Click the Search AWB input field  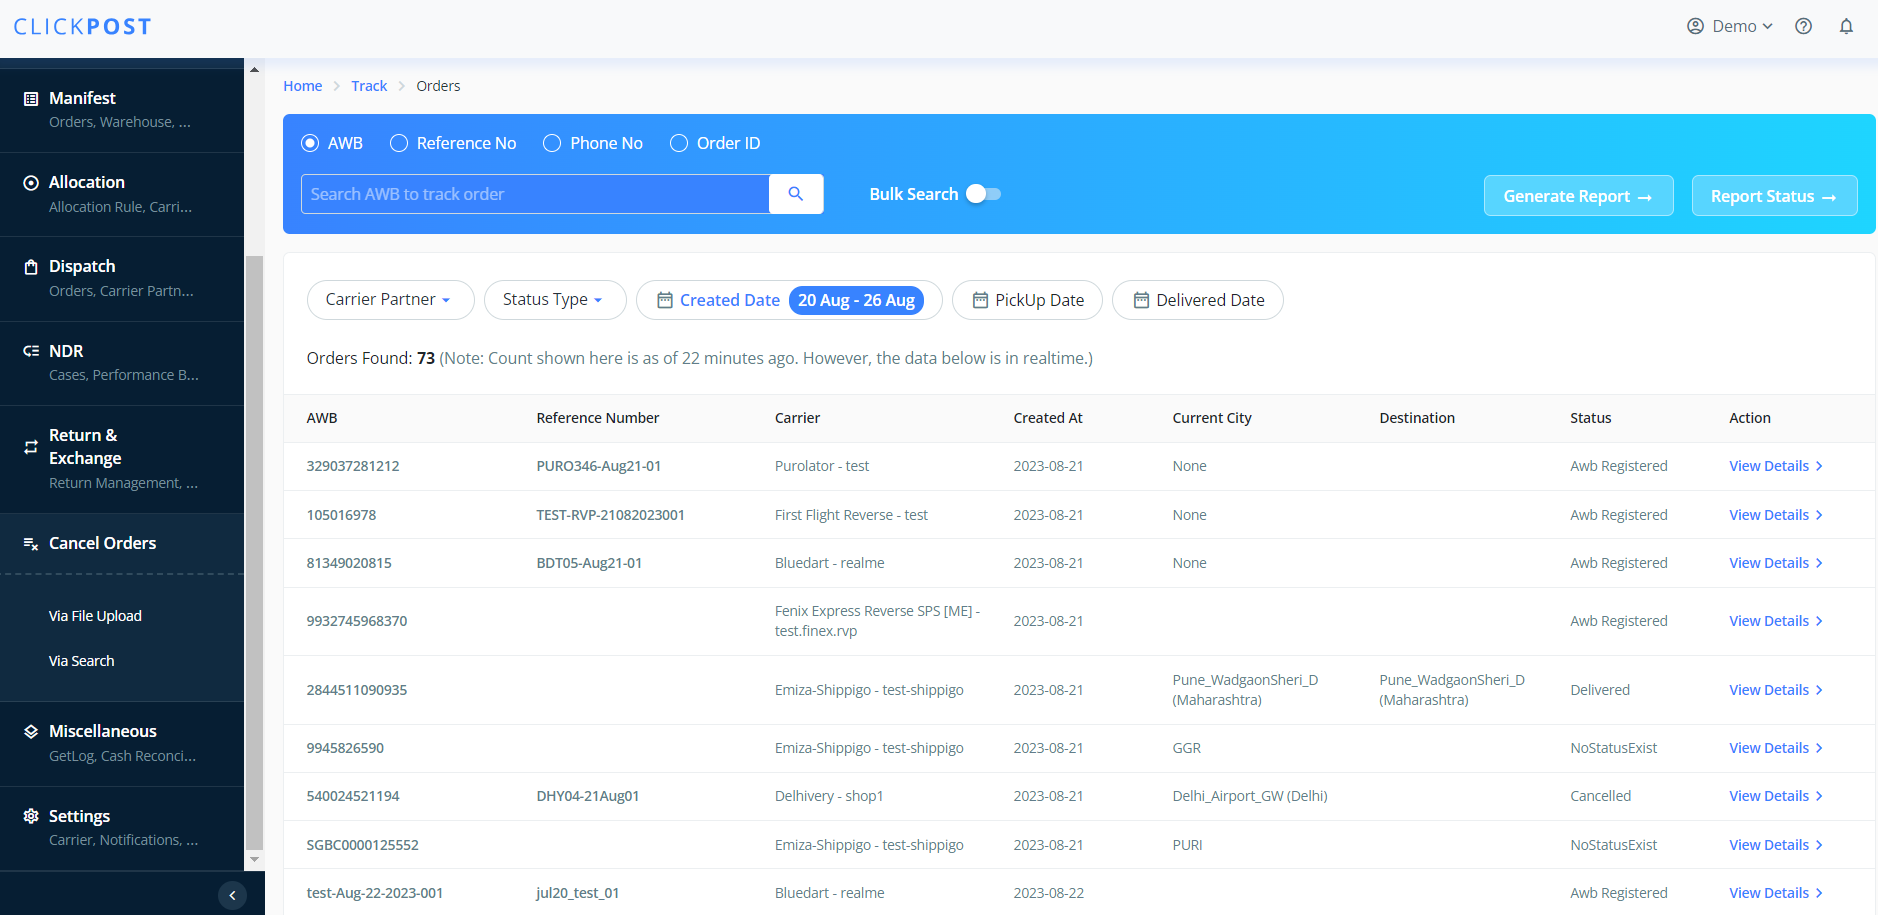coord(535,194)
